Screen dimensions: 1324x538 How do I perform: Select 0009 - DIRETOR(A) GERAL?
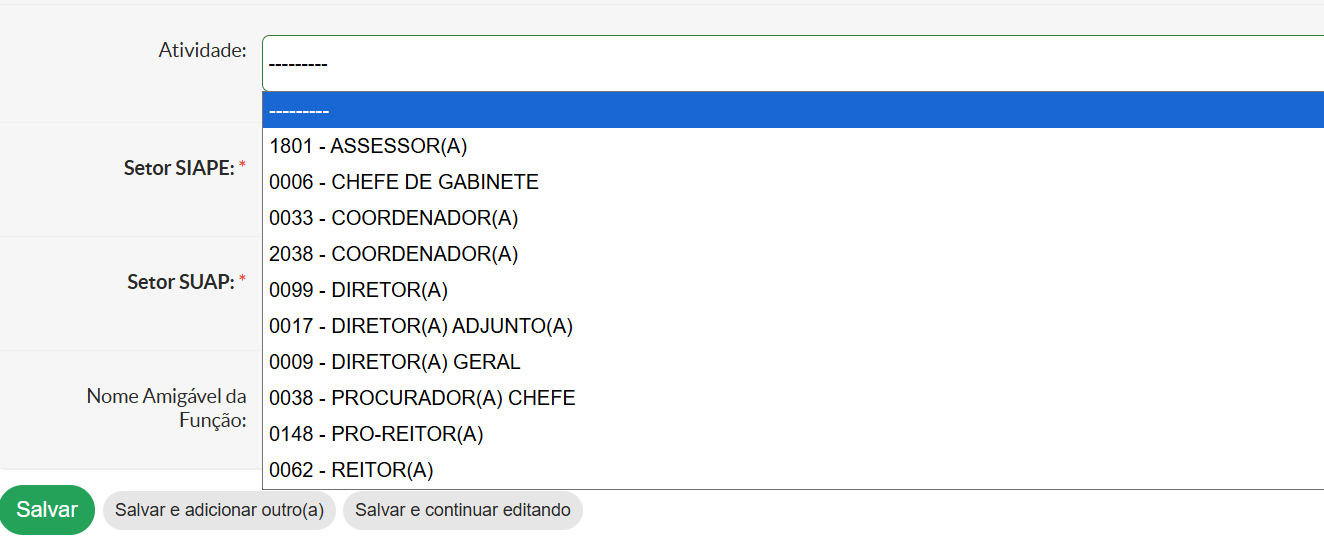click(395, 362)
